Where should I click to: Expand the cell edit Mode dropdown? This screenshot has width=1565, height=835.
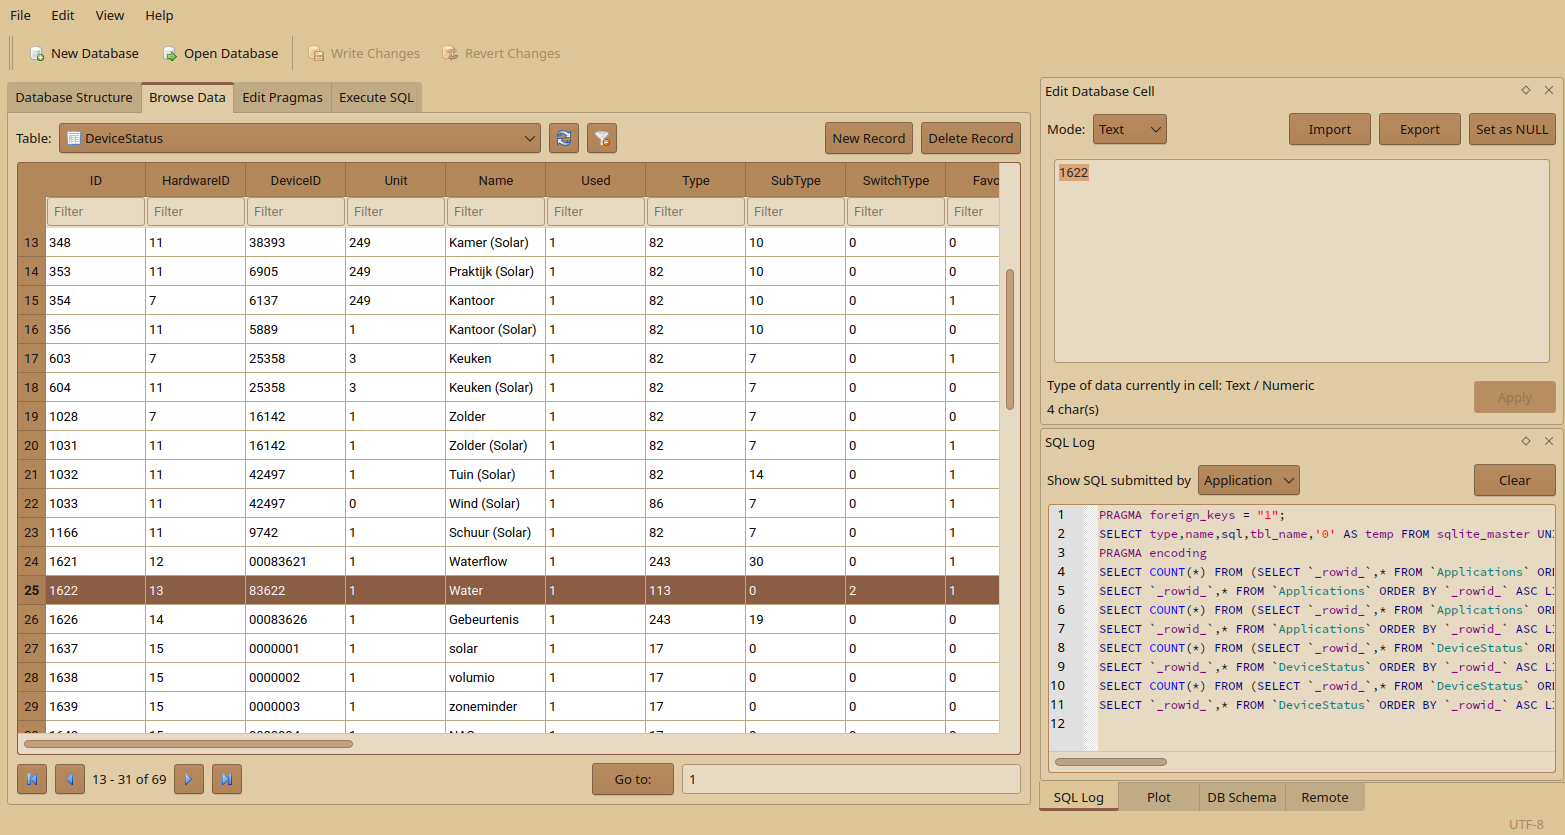point(1129,129)
